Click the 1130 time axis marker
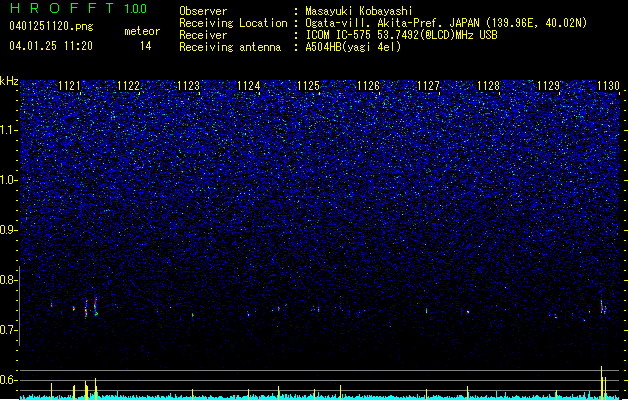Screen dimensions: 629x400 click(x=609, y=86)
